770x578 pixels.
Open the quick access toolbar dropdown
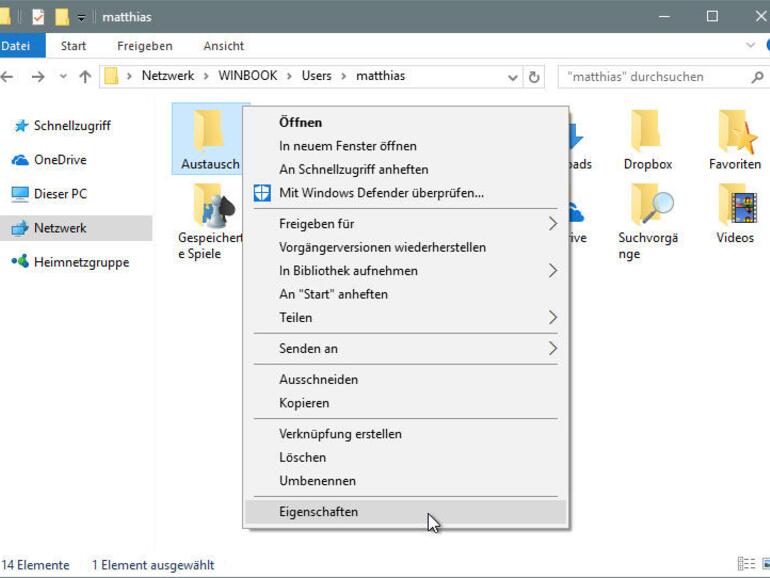(81, 18)
